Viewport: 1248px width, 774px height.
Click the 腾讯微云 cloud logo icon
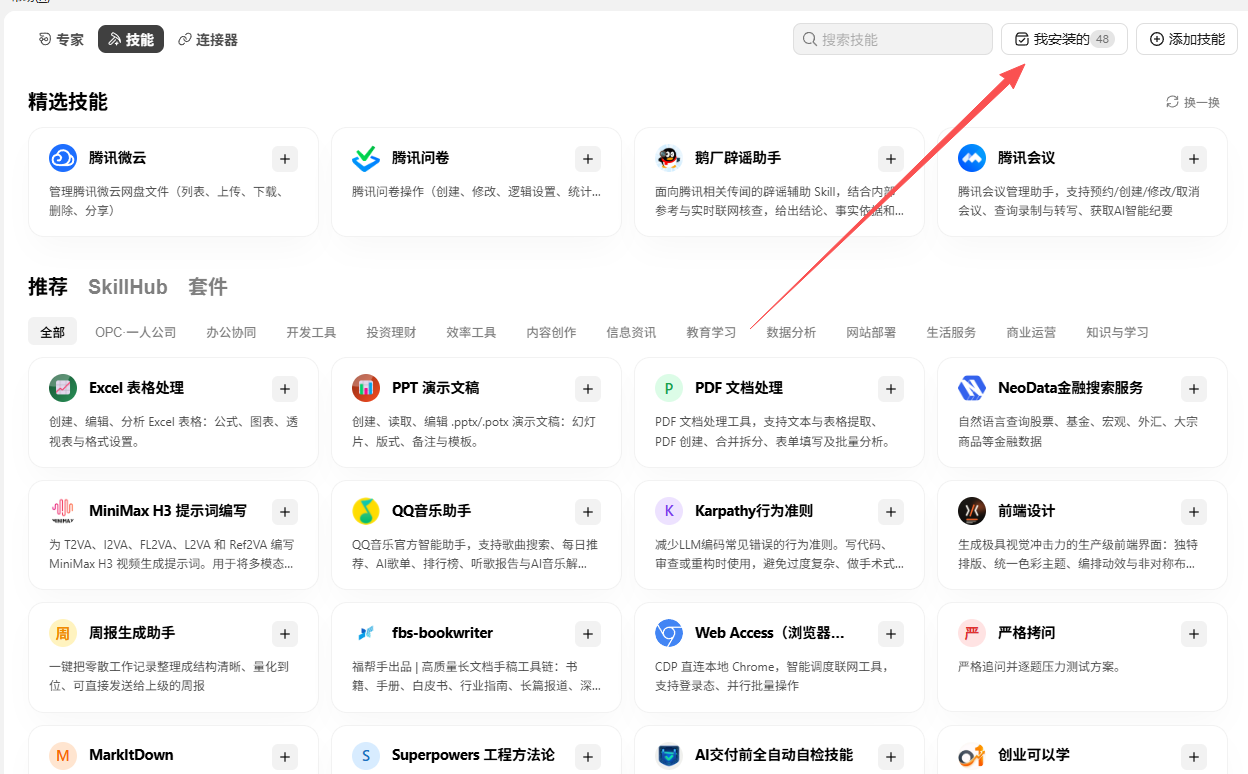63,158
